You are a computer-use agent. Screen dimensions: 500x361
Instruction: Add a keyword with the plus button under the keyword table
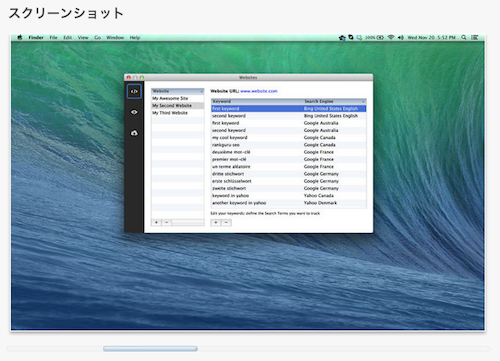click(x=216, y=222)
